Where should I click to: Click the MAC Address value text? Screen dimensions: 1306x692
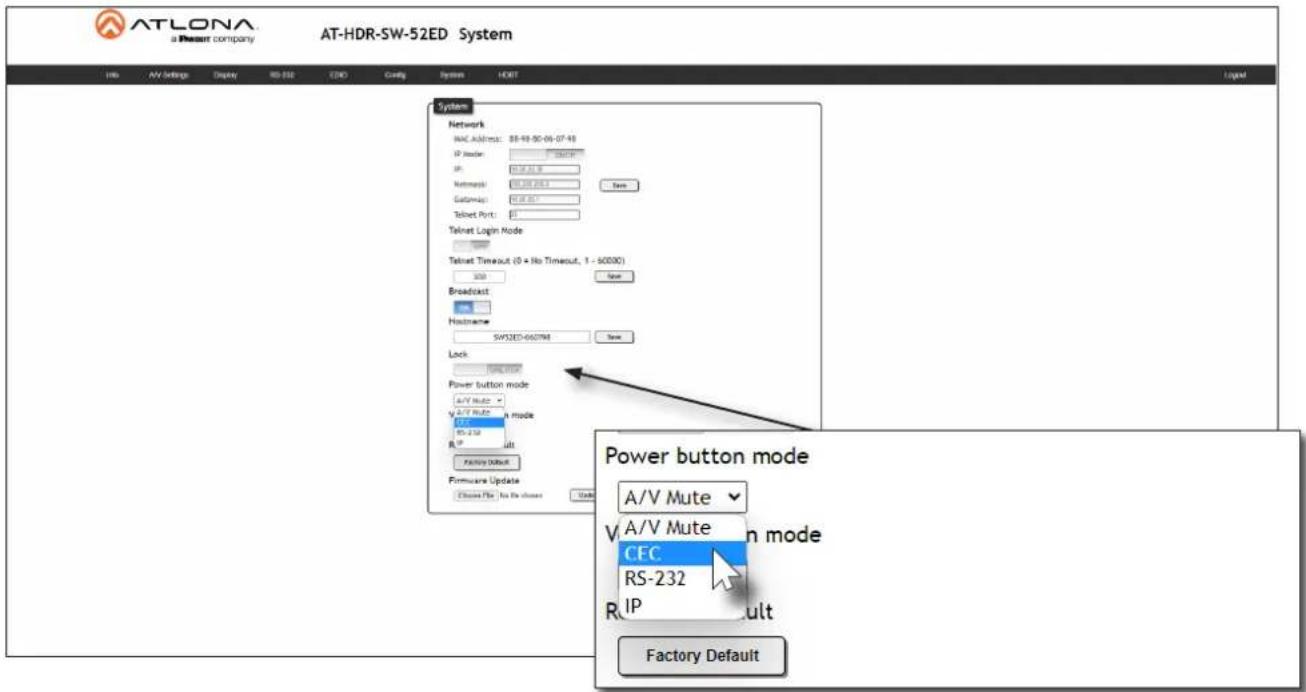(543, 139)
